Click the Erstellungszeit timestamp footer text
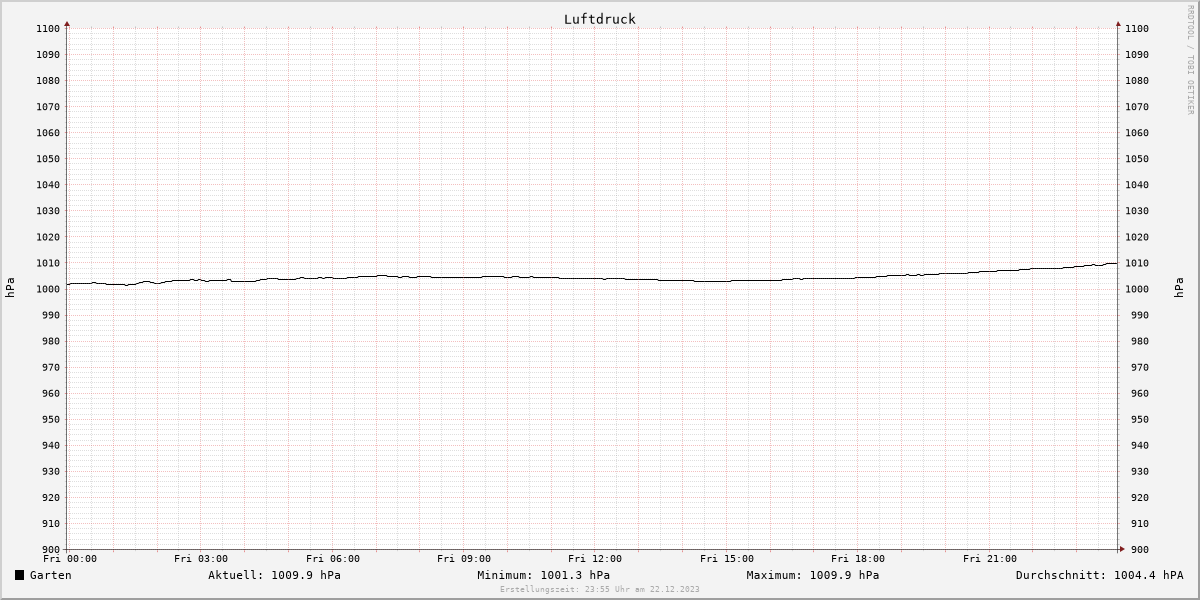This screenshot has width=1200, height=600. tap(600, 589)
